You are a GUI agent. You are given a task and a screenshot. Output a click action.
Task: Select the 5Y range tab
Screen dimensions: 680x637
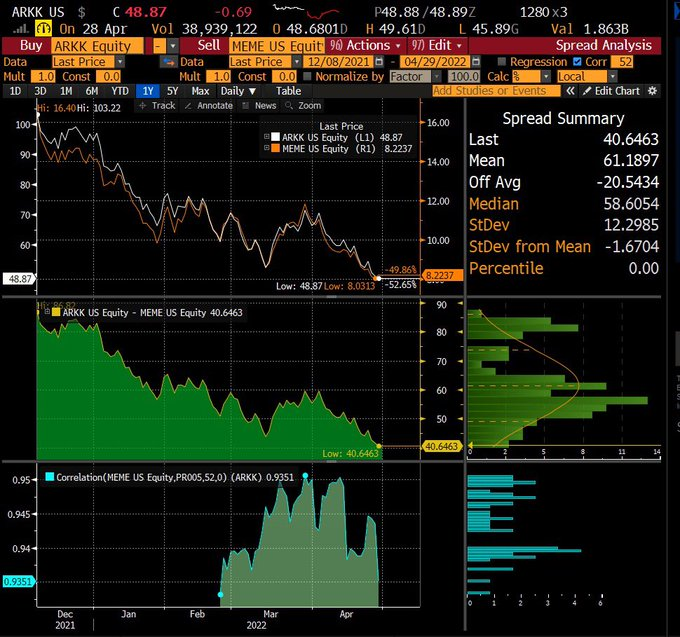pos(173,91)
